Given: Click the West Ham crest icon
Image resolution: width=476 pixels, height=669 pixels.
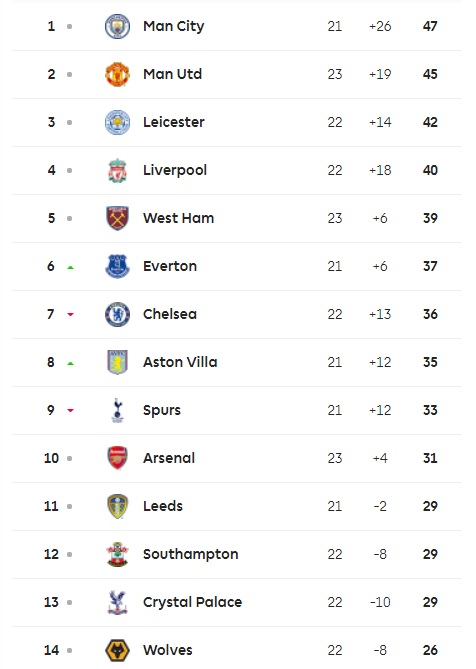Looking at the screenshot, I should click(x=117, y=218).
